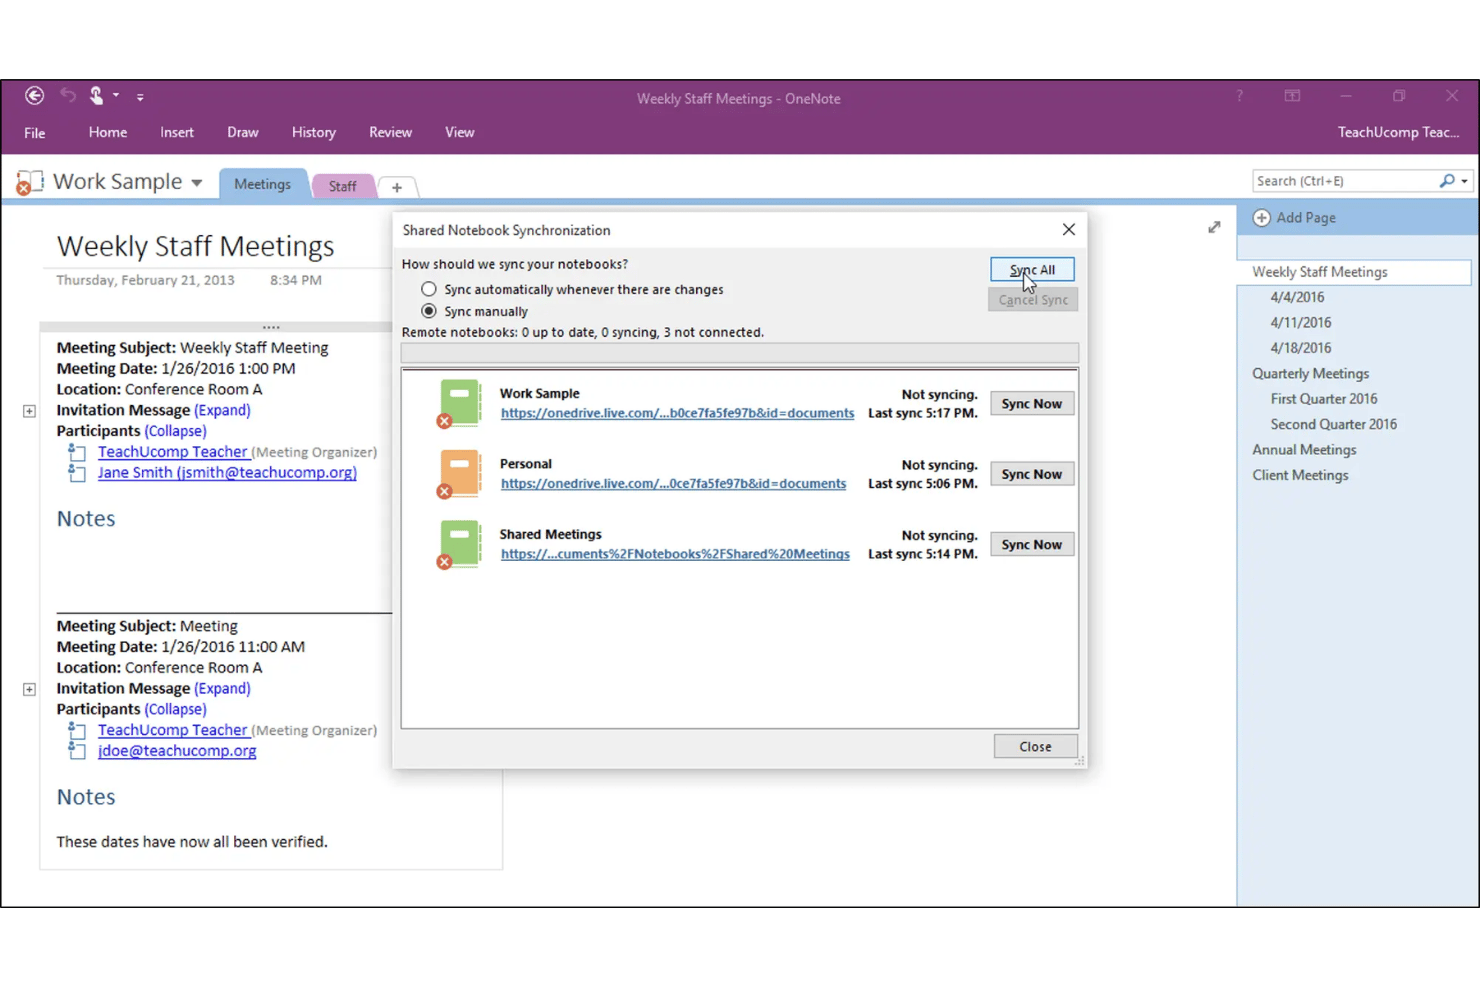Open the Work Sample notebook dropdown
Viewport: 1480px width, 987px height.
coord(197,183)
